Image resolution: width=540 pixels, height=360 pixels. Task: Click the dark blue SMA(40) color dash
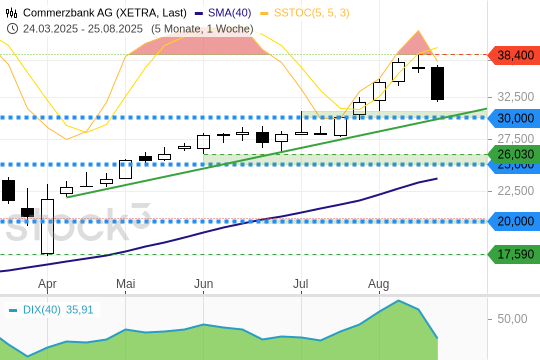point(199,13)
